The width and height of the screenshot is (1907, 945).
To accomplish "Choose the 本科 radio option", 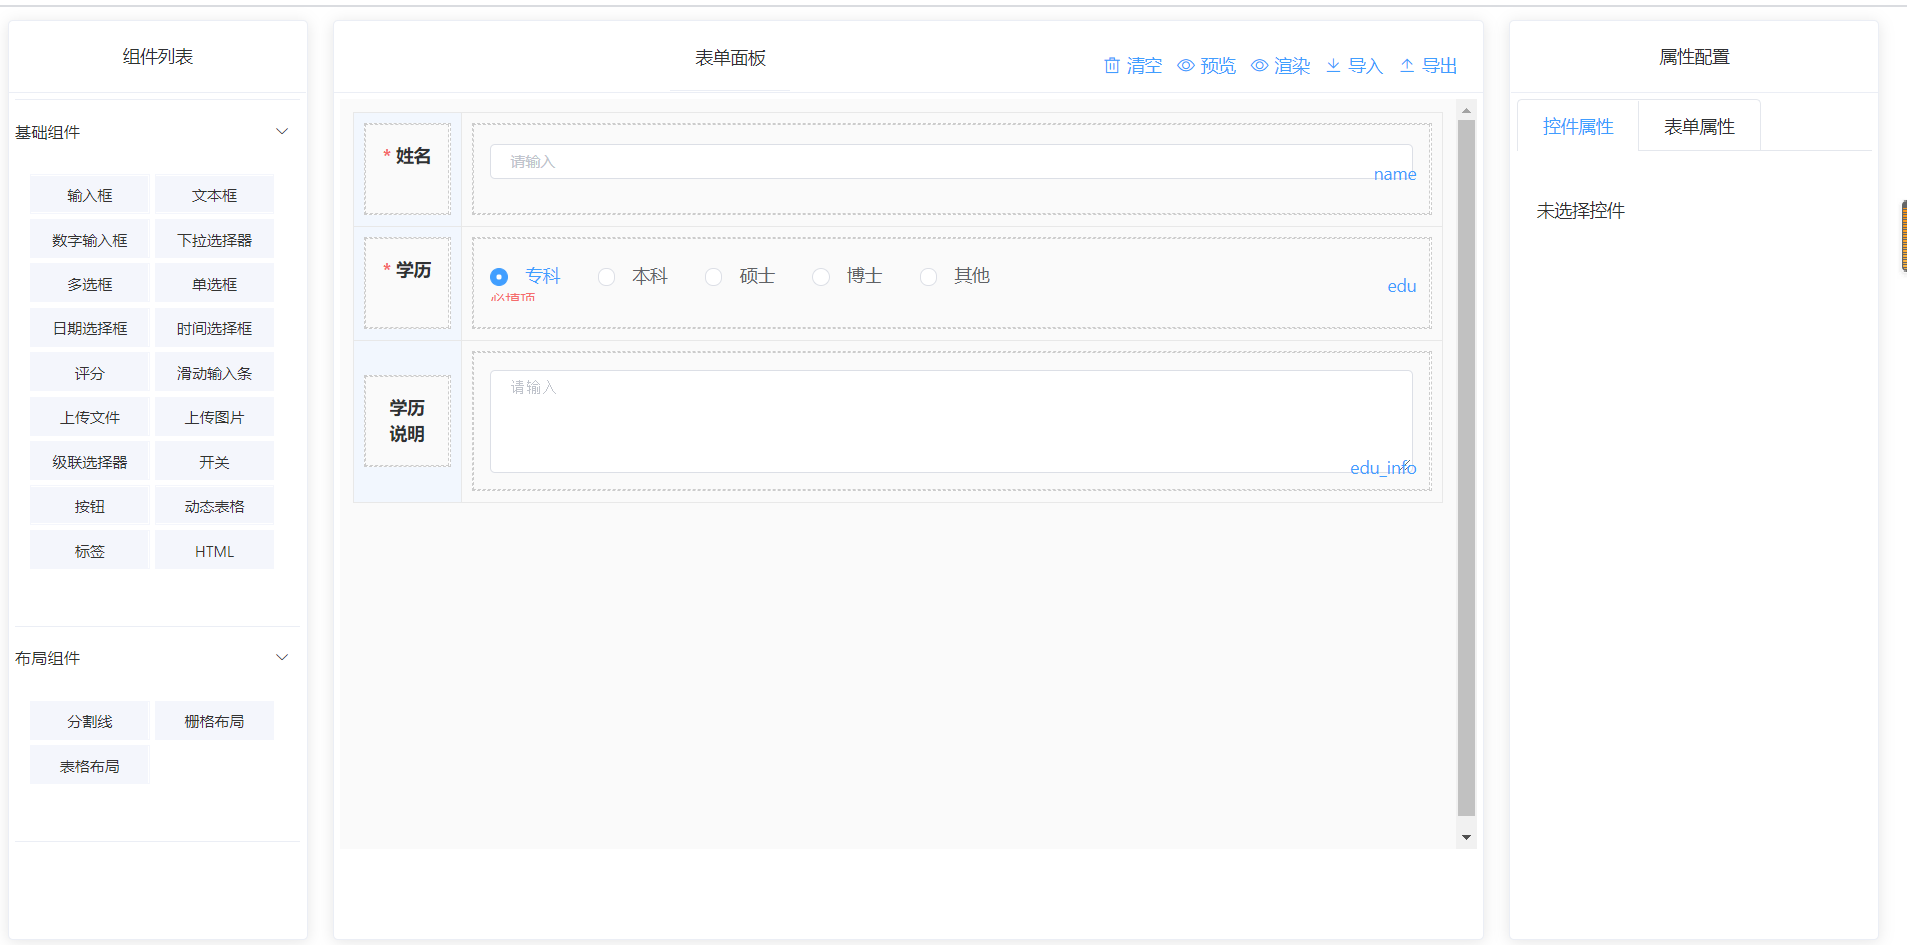I will coord(607,277).
